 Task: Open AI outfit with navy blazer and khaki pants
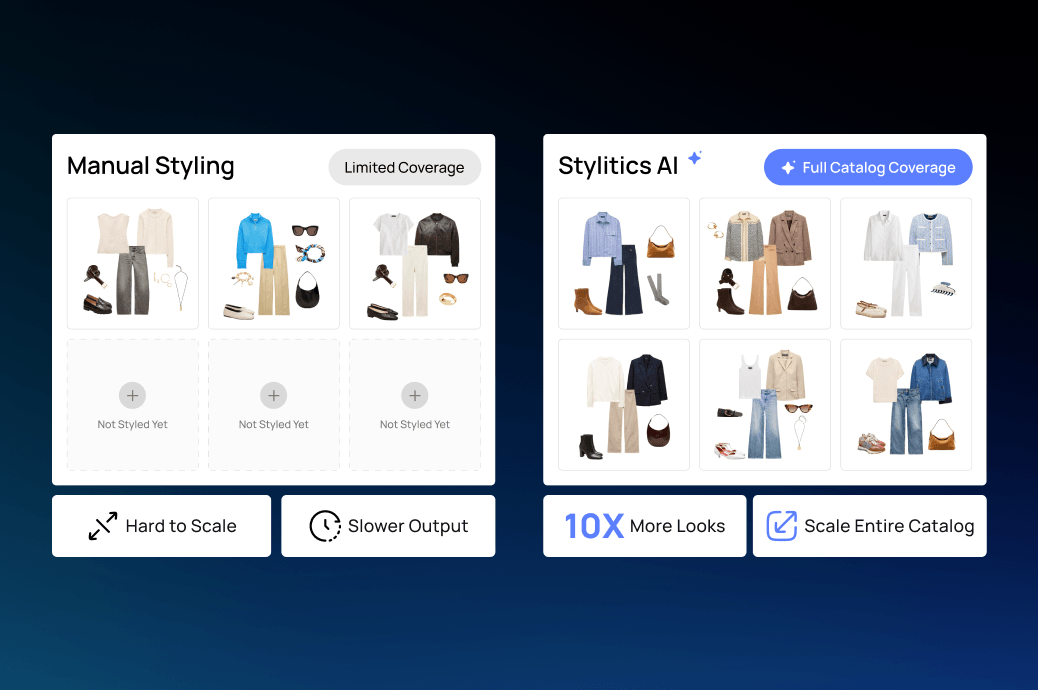(624, 405)
